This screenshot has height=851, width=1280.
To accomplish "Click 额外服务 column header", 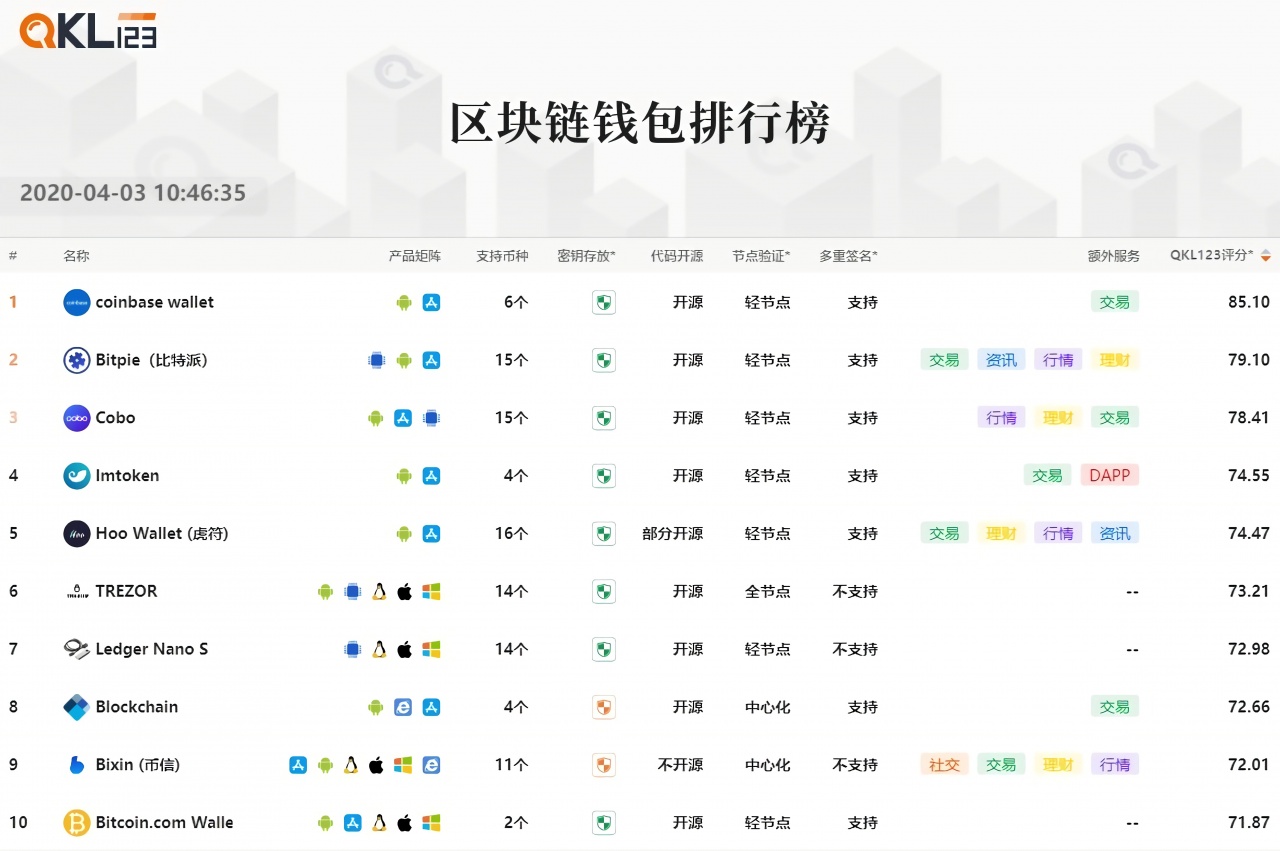I will [1114, 256].
